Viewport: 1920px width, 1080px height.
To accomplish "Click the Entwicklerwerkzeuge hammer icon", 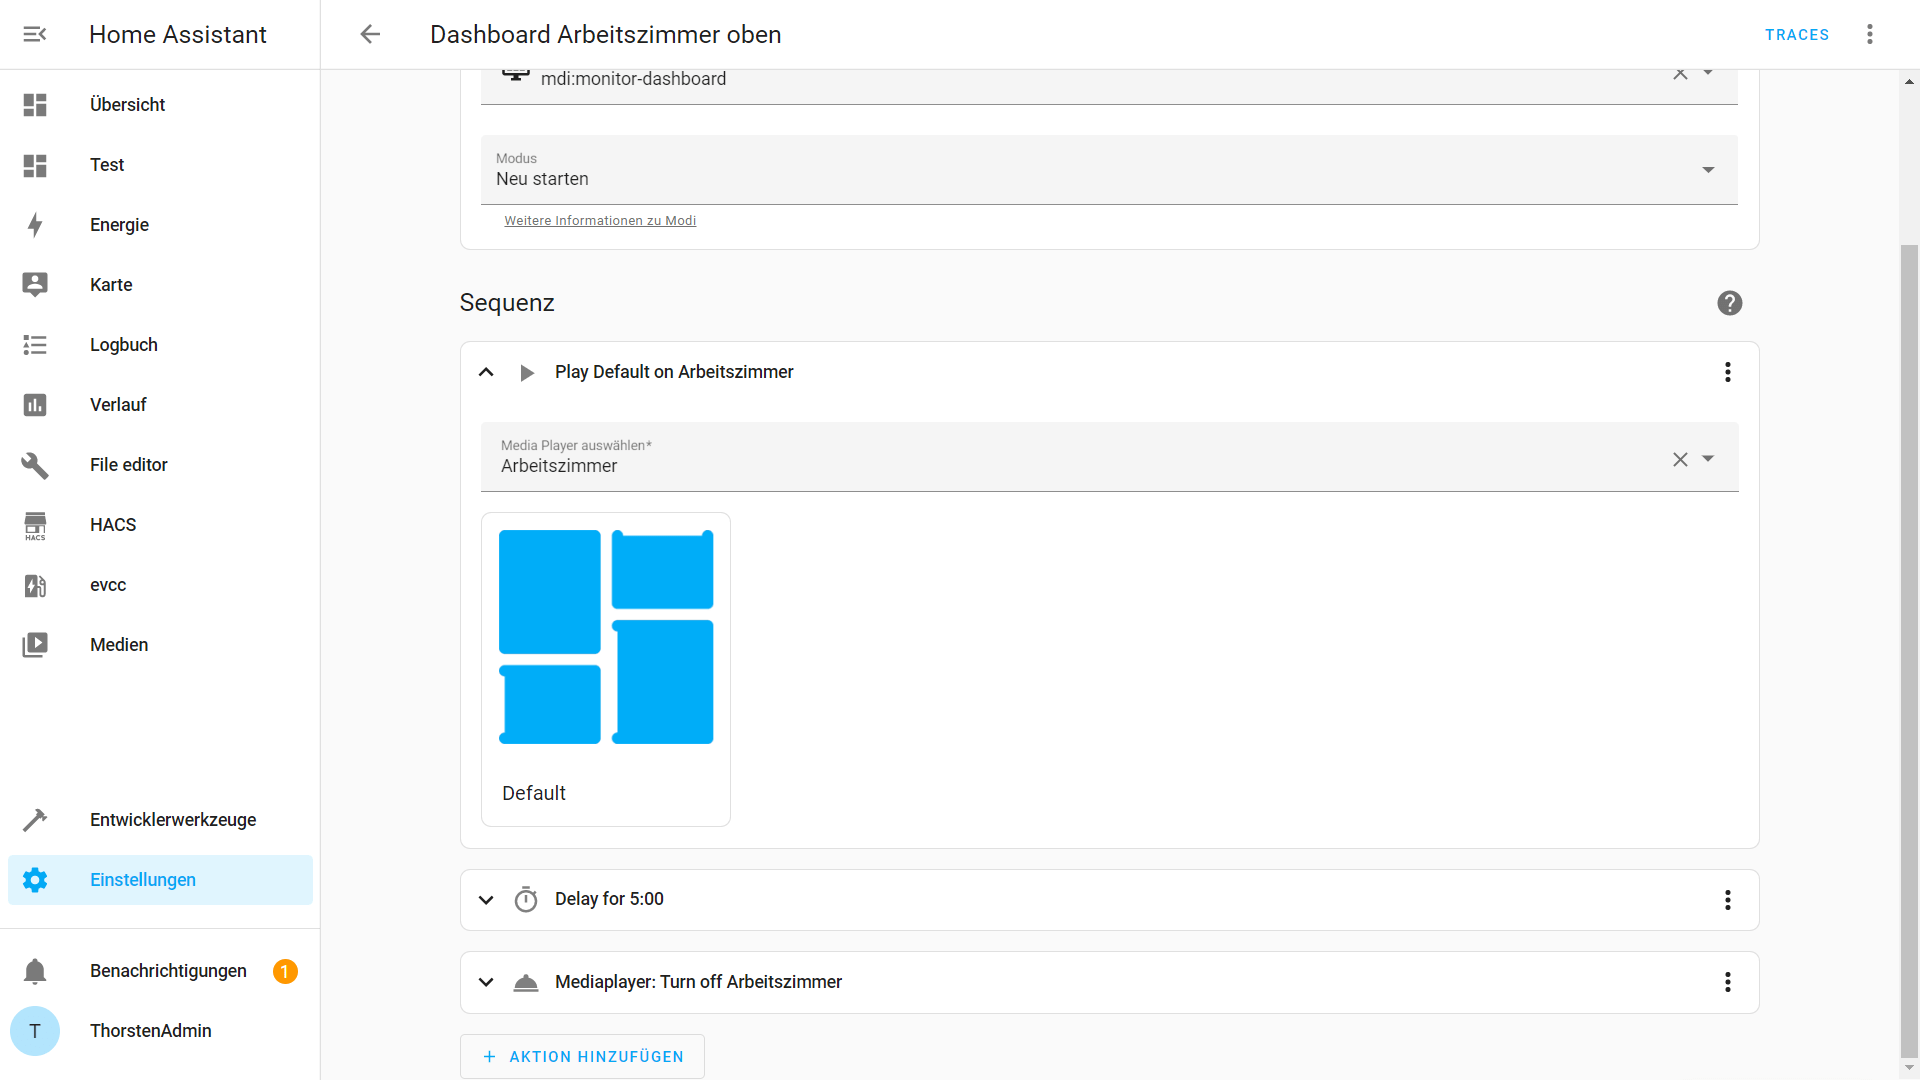I will click(x=35, y=819).
